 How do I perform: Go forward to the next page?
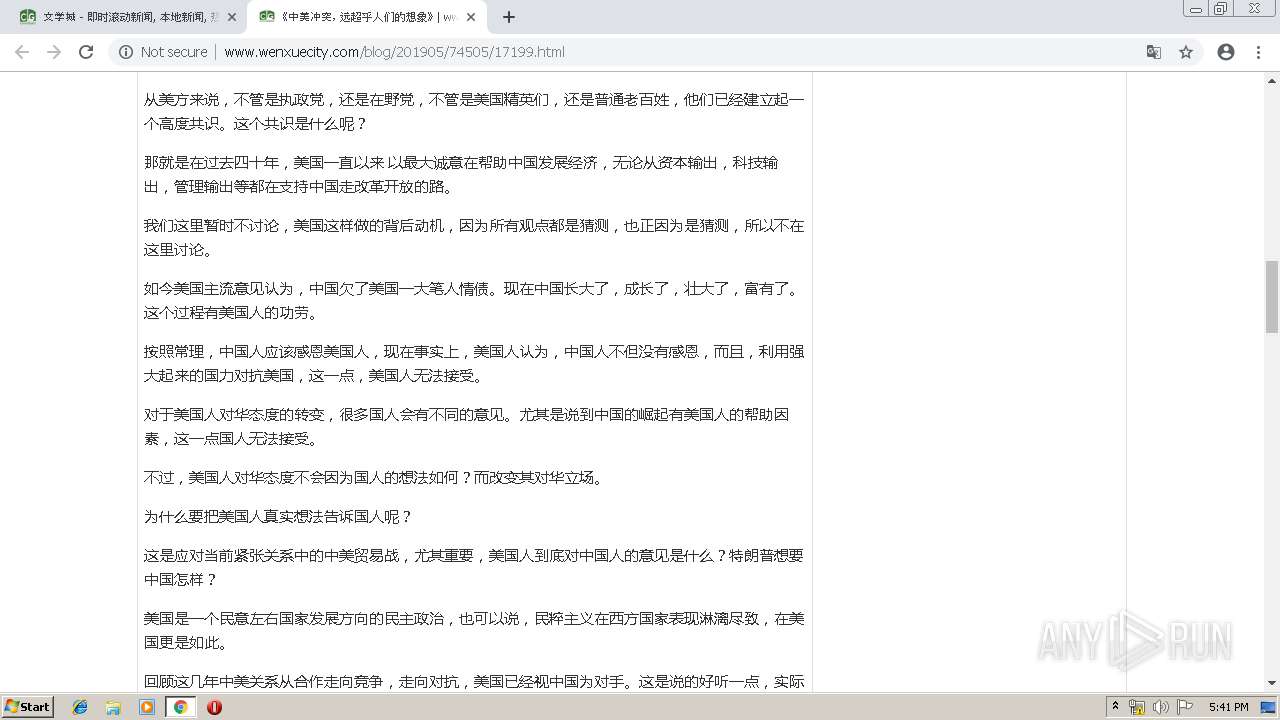pos(54,52)
